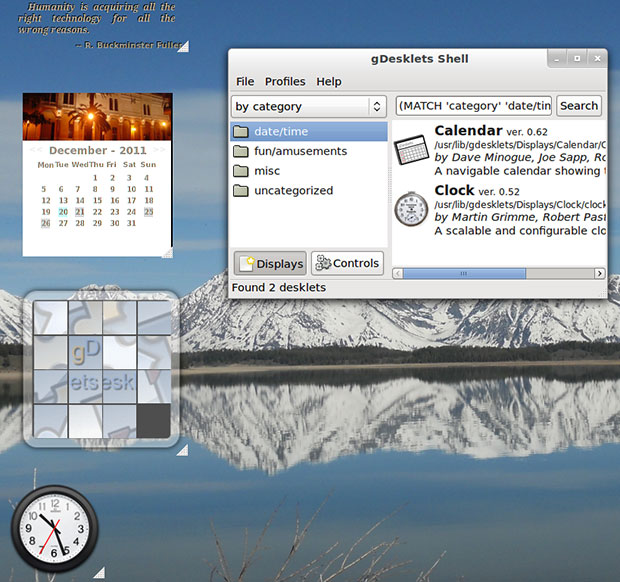The height and width of the screenshot is (582, 620).
Task: Click the scrollbar right arrow
Action: (x=600, y=273)
